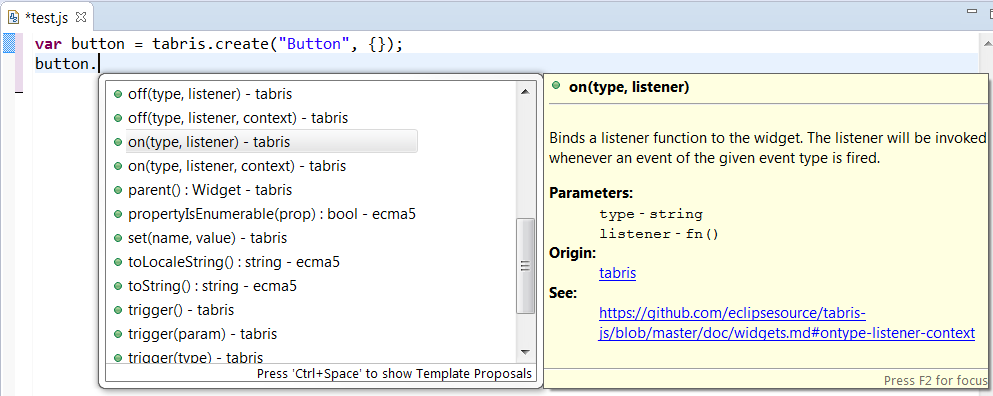Click green method icon beside off(type, listener)
Image resolution: width=993 pixels, height=396 pixels.
[x=117, y=94]
